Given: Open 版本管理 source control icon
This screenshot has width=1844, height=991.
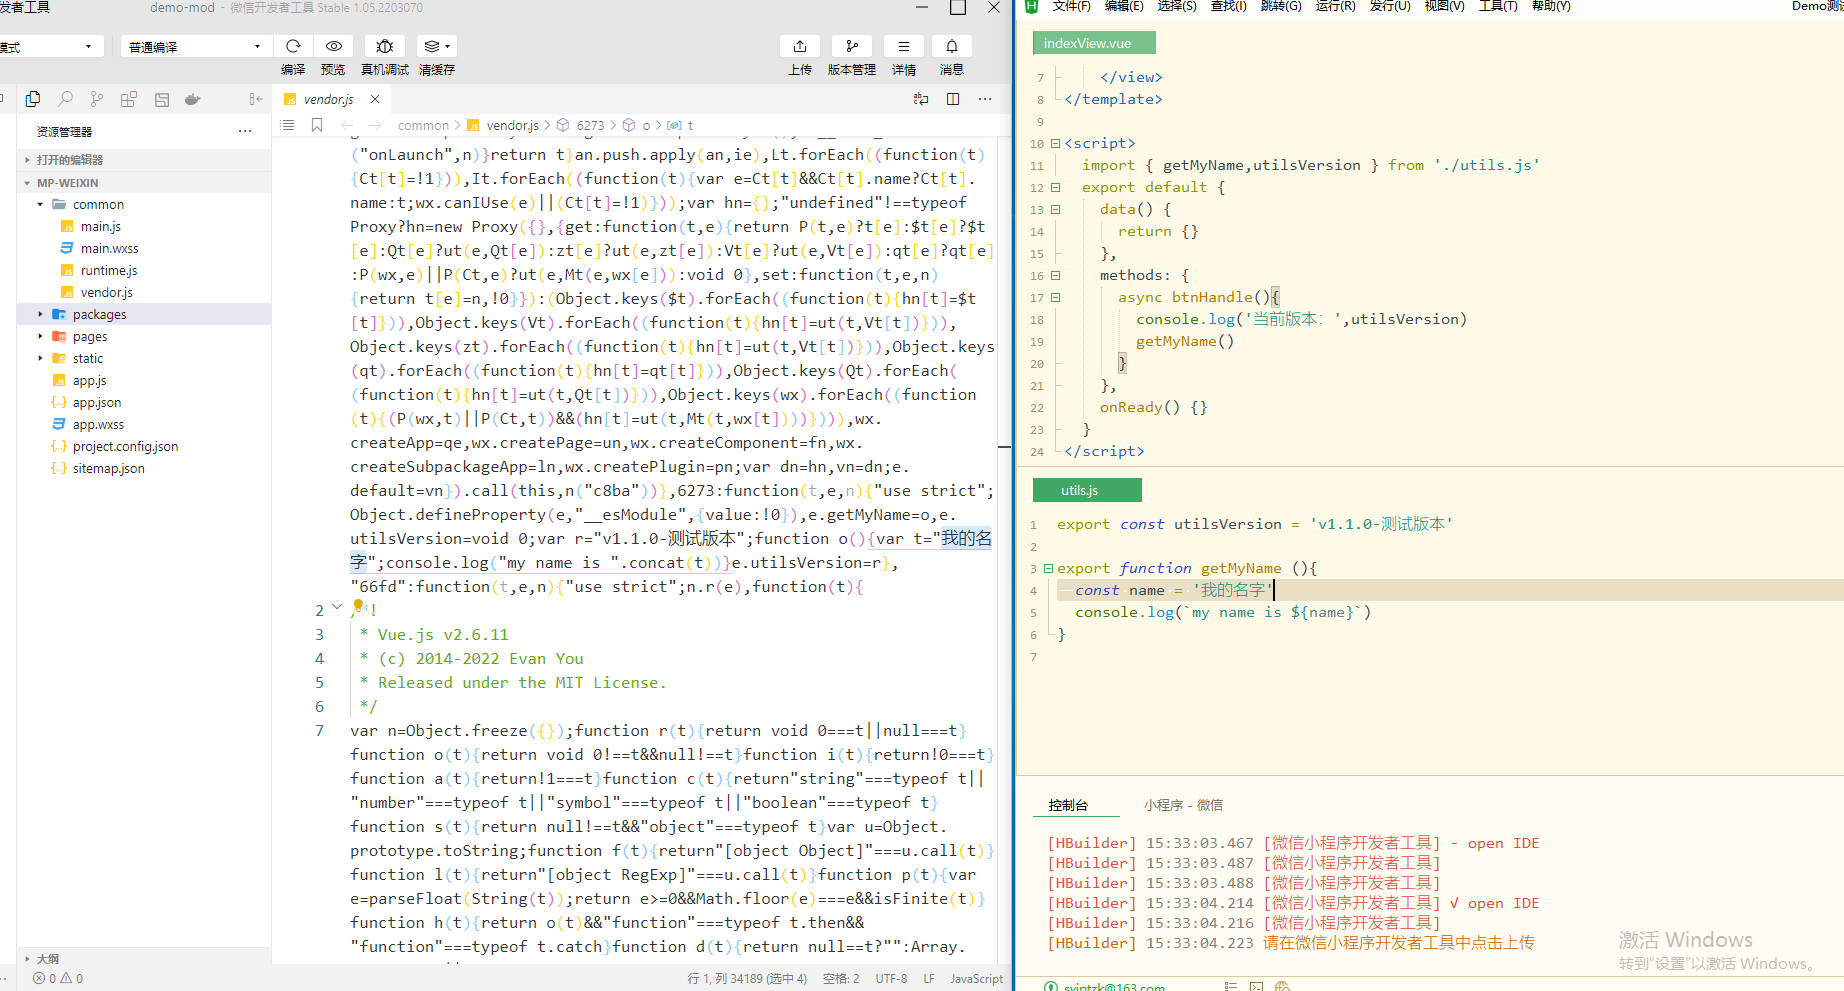Looking at the screenshot, I should coord(851,46).
